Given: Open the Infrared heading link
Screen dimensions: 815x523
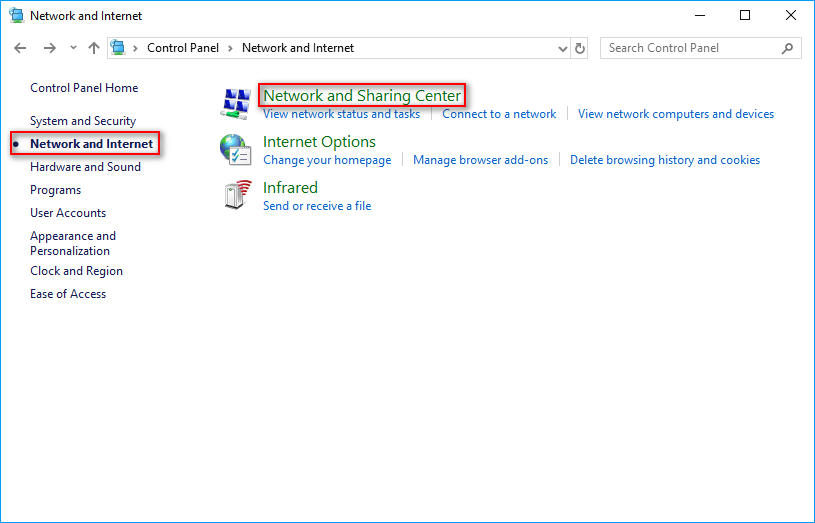Looking at the screenshot, I should tap(290, 187).
